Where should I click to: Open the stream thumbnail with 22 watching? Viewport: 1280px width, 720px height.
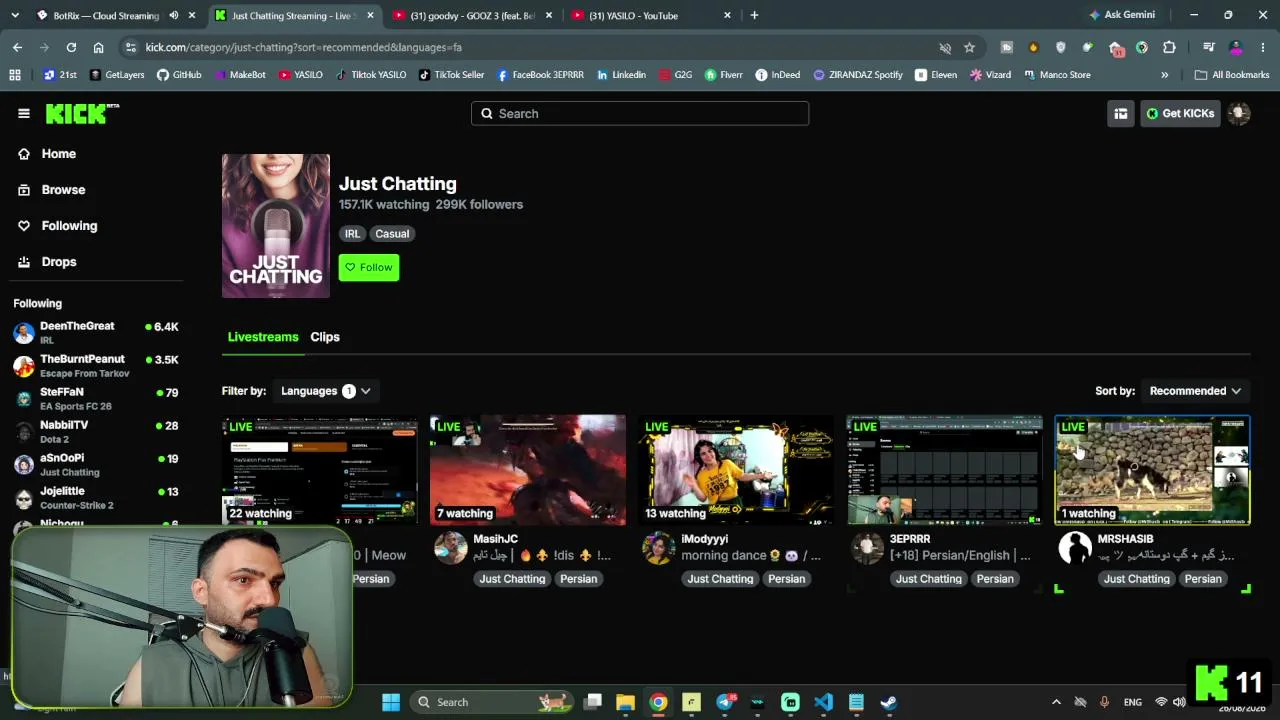coord(320,470)
